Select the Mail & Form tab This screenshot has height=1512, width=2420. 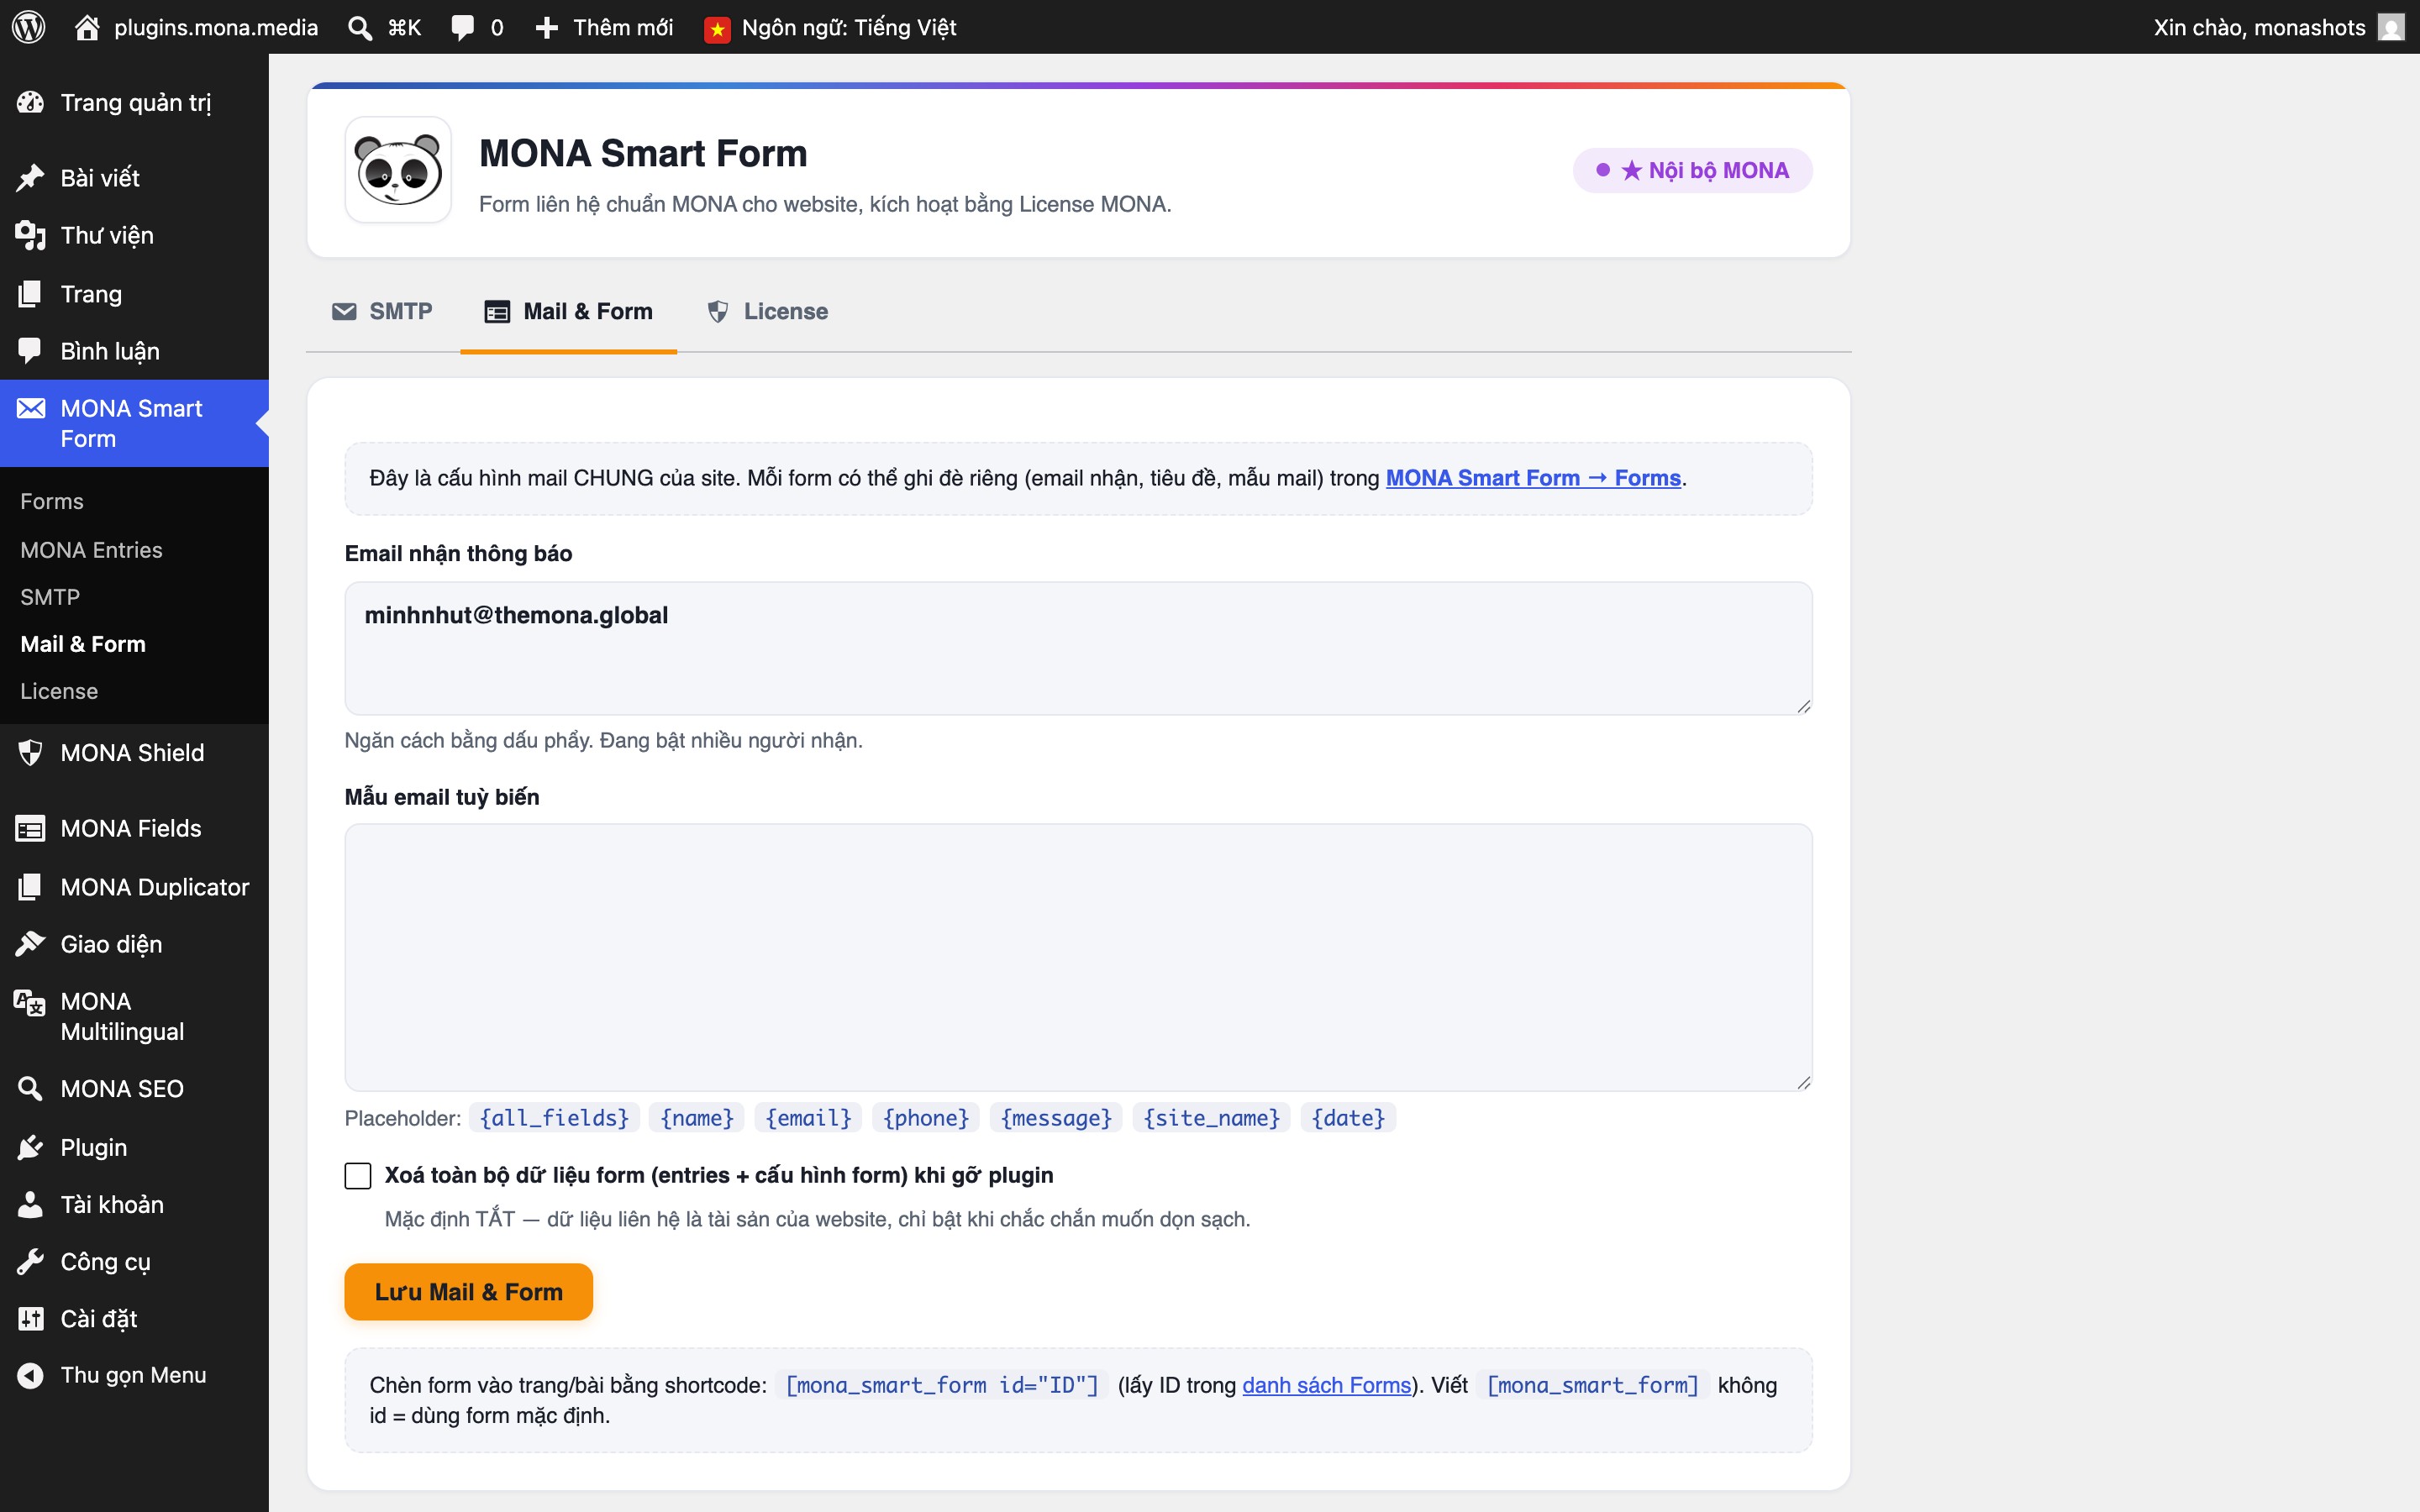point(568,311)
